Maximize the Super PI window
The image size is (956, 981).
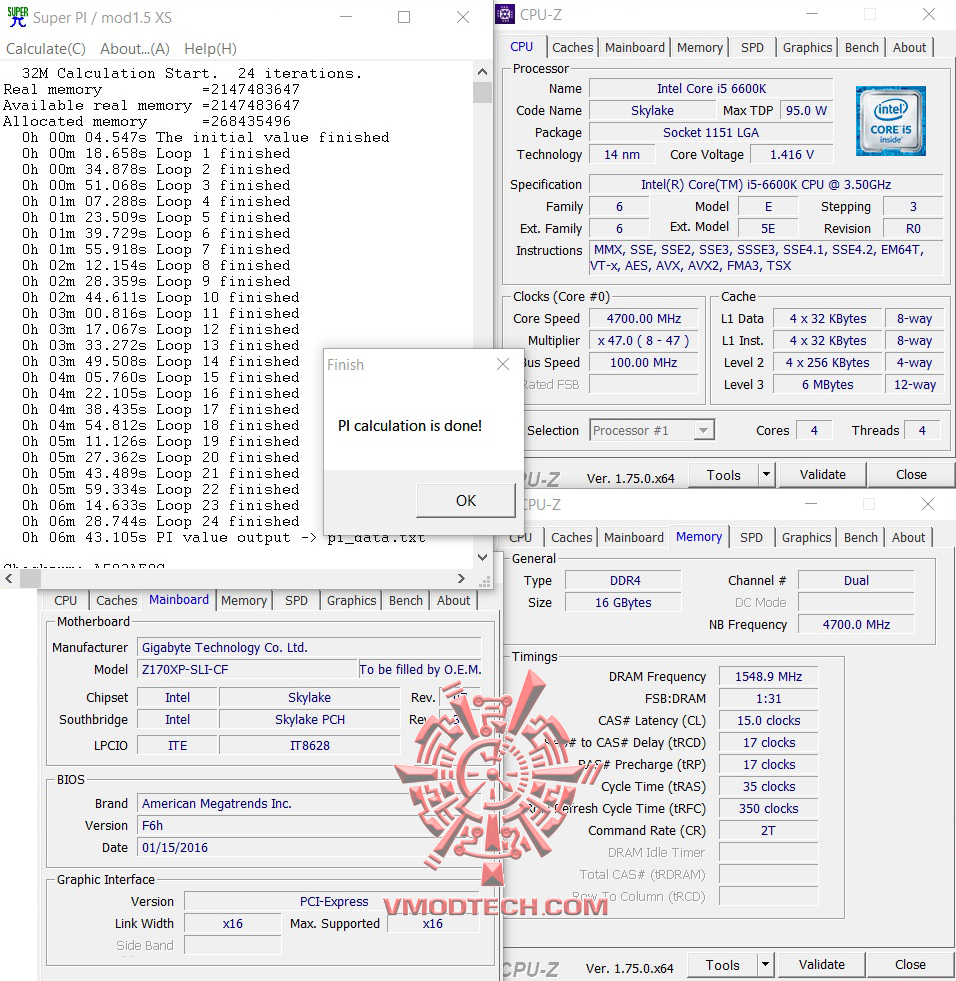pyautogui.click(x=404, y=18)
